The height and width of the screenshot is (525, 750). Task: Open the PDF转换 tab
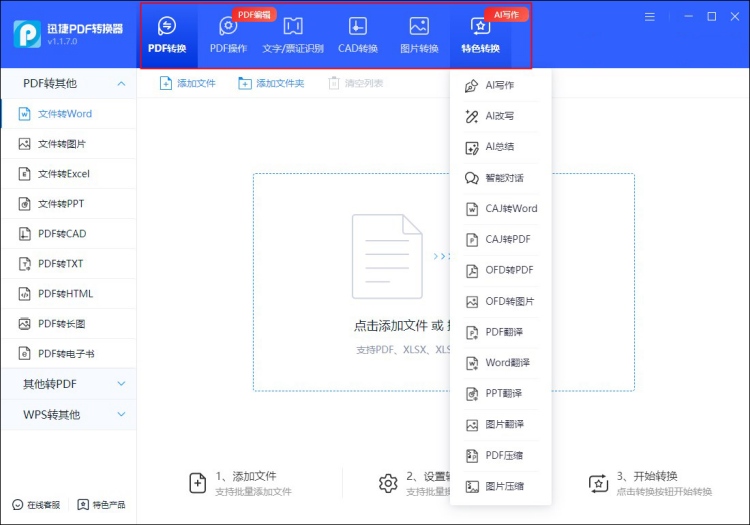(x=167, y=35)
